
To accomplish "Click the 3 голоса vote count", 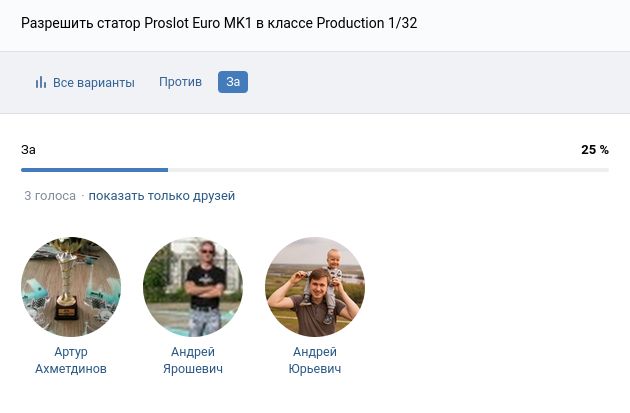I will pyautogui.click(x=50, y=196).
